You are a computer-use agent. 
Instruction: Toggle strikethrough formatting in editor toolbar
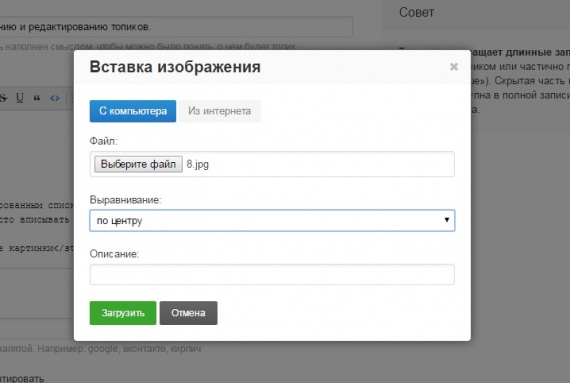(3, 98)
